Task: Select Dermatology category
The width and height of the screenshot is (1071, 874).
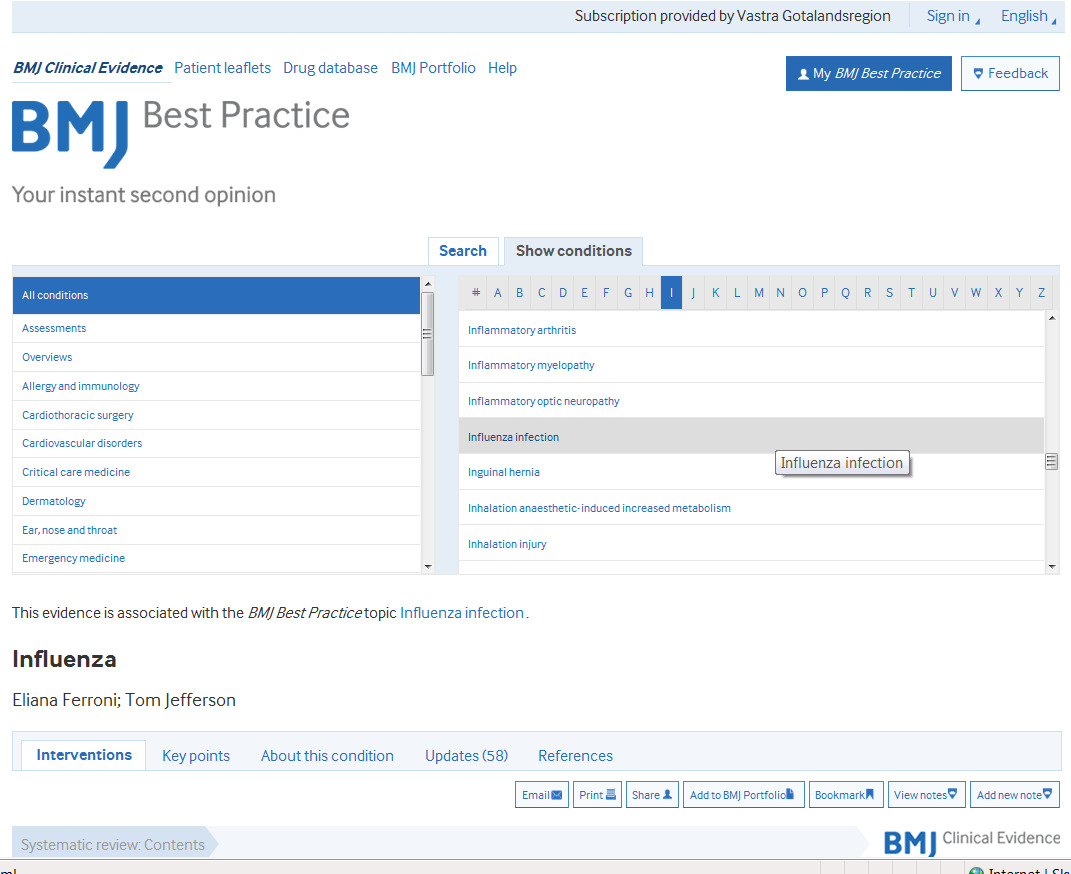Action: pos(217,501)
